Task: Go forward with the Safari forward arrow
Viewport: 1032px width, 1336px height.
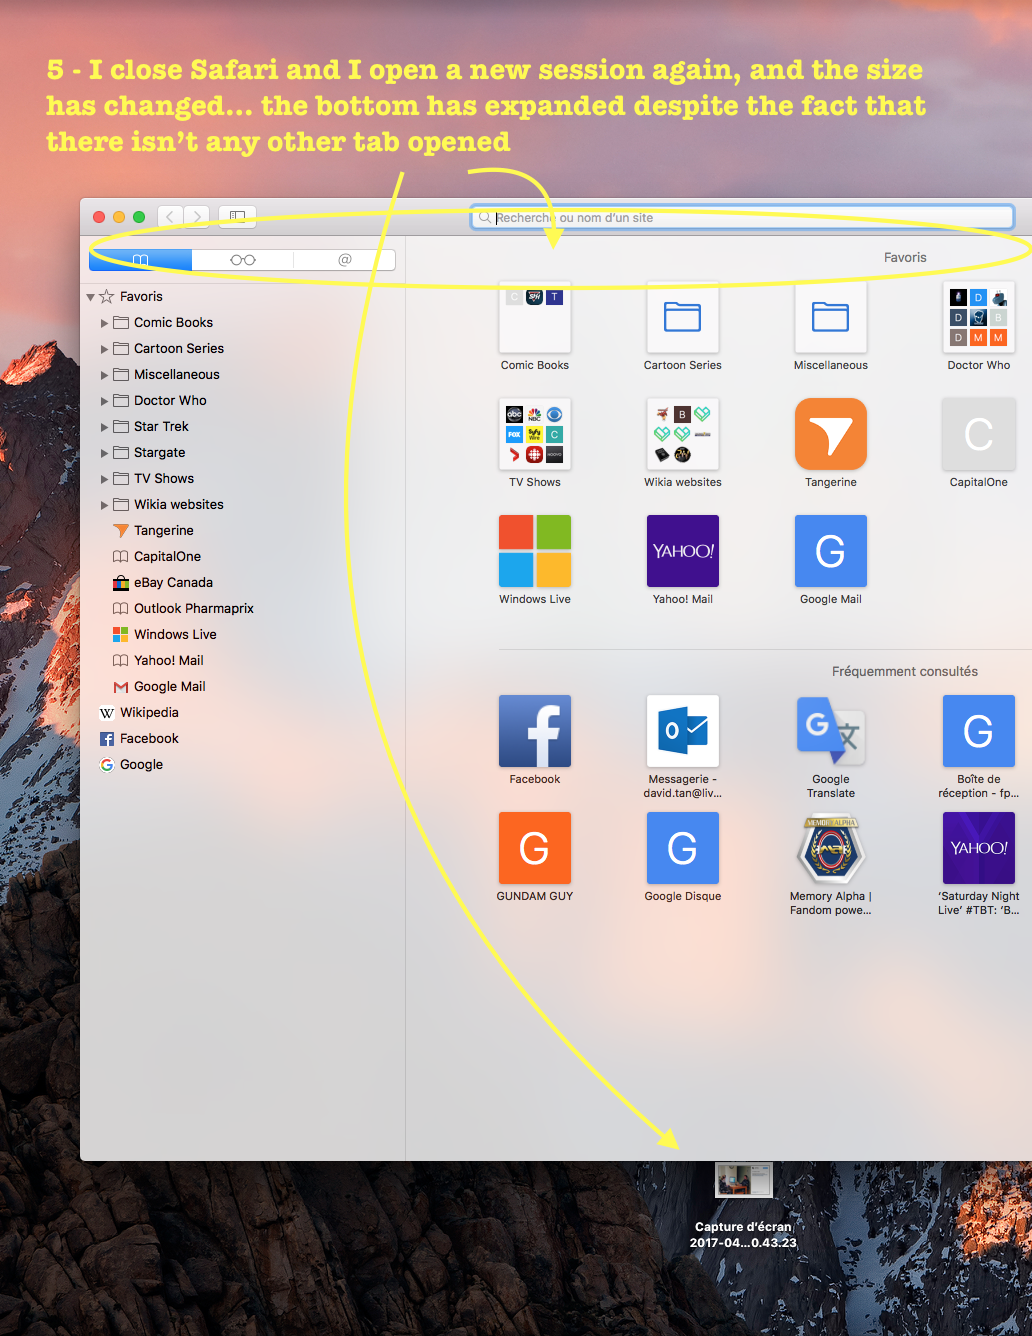Action: point(198,216)
